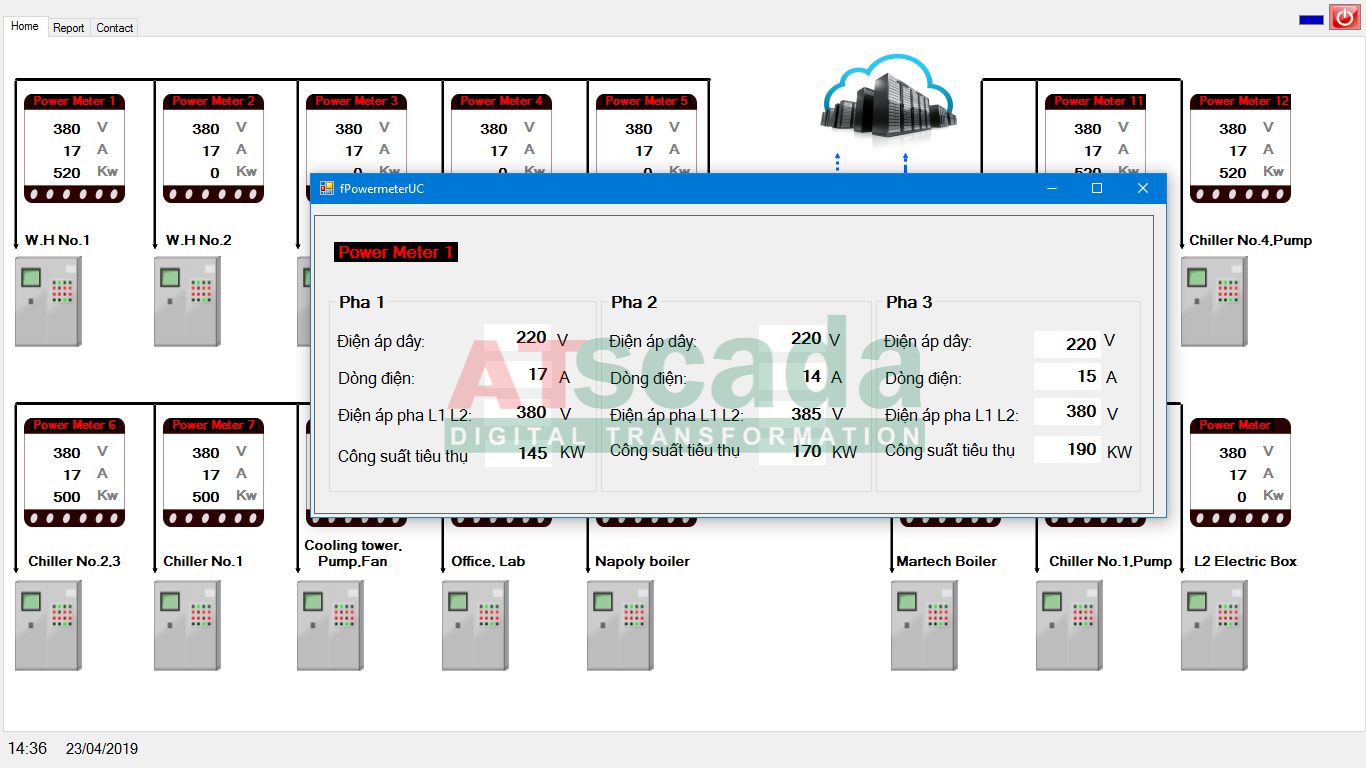Image resolution: width=1366 pixels, height=768 pixels.
Task: Select the Napoly boiler cabinet icon
Action: coord(620,626)
